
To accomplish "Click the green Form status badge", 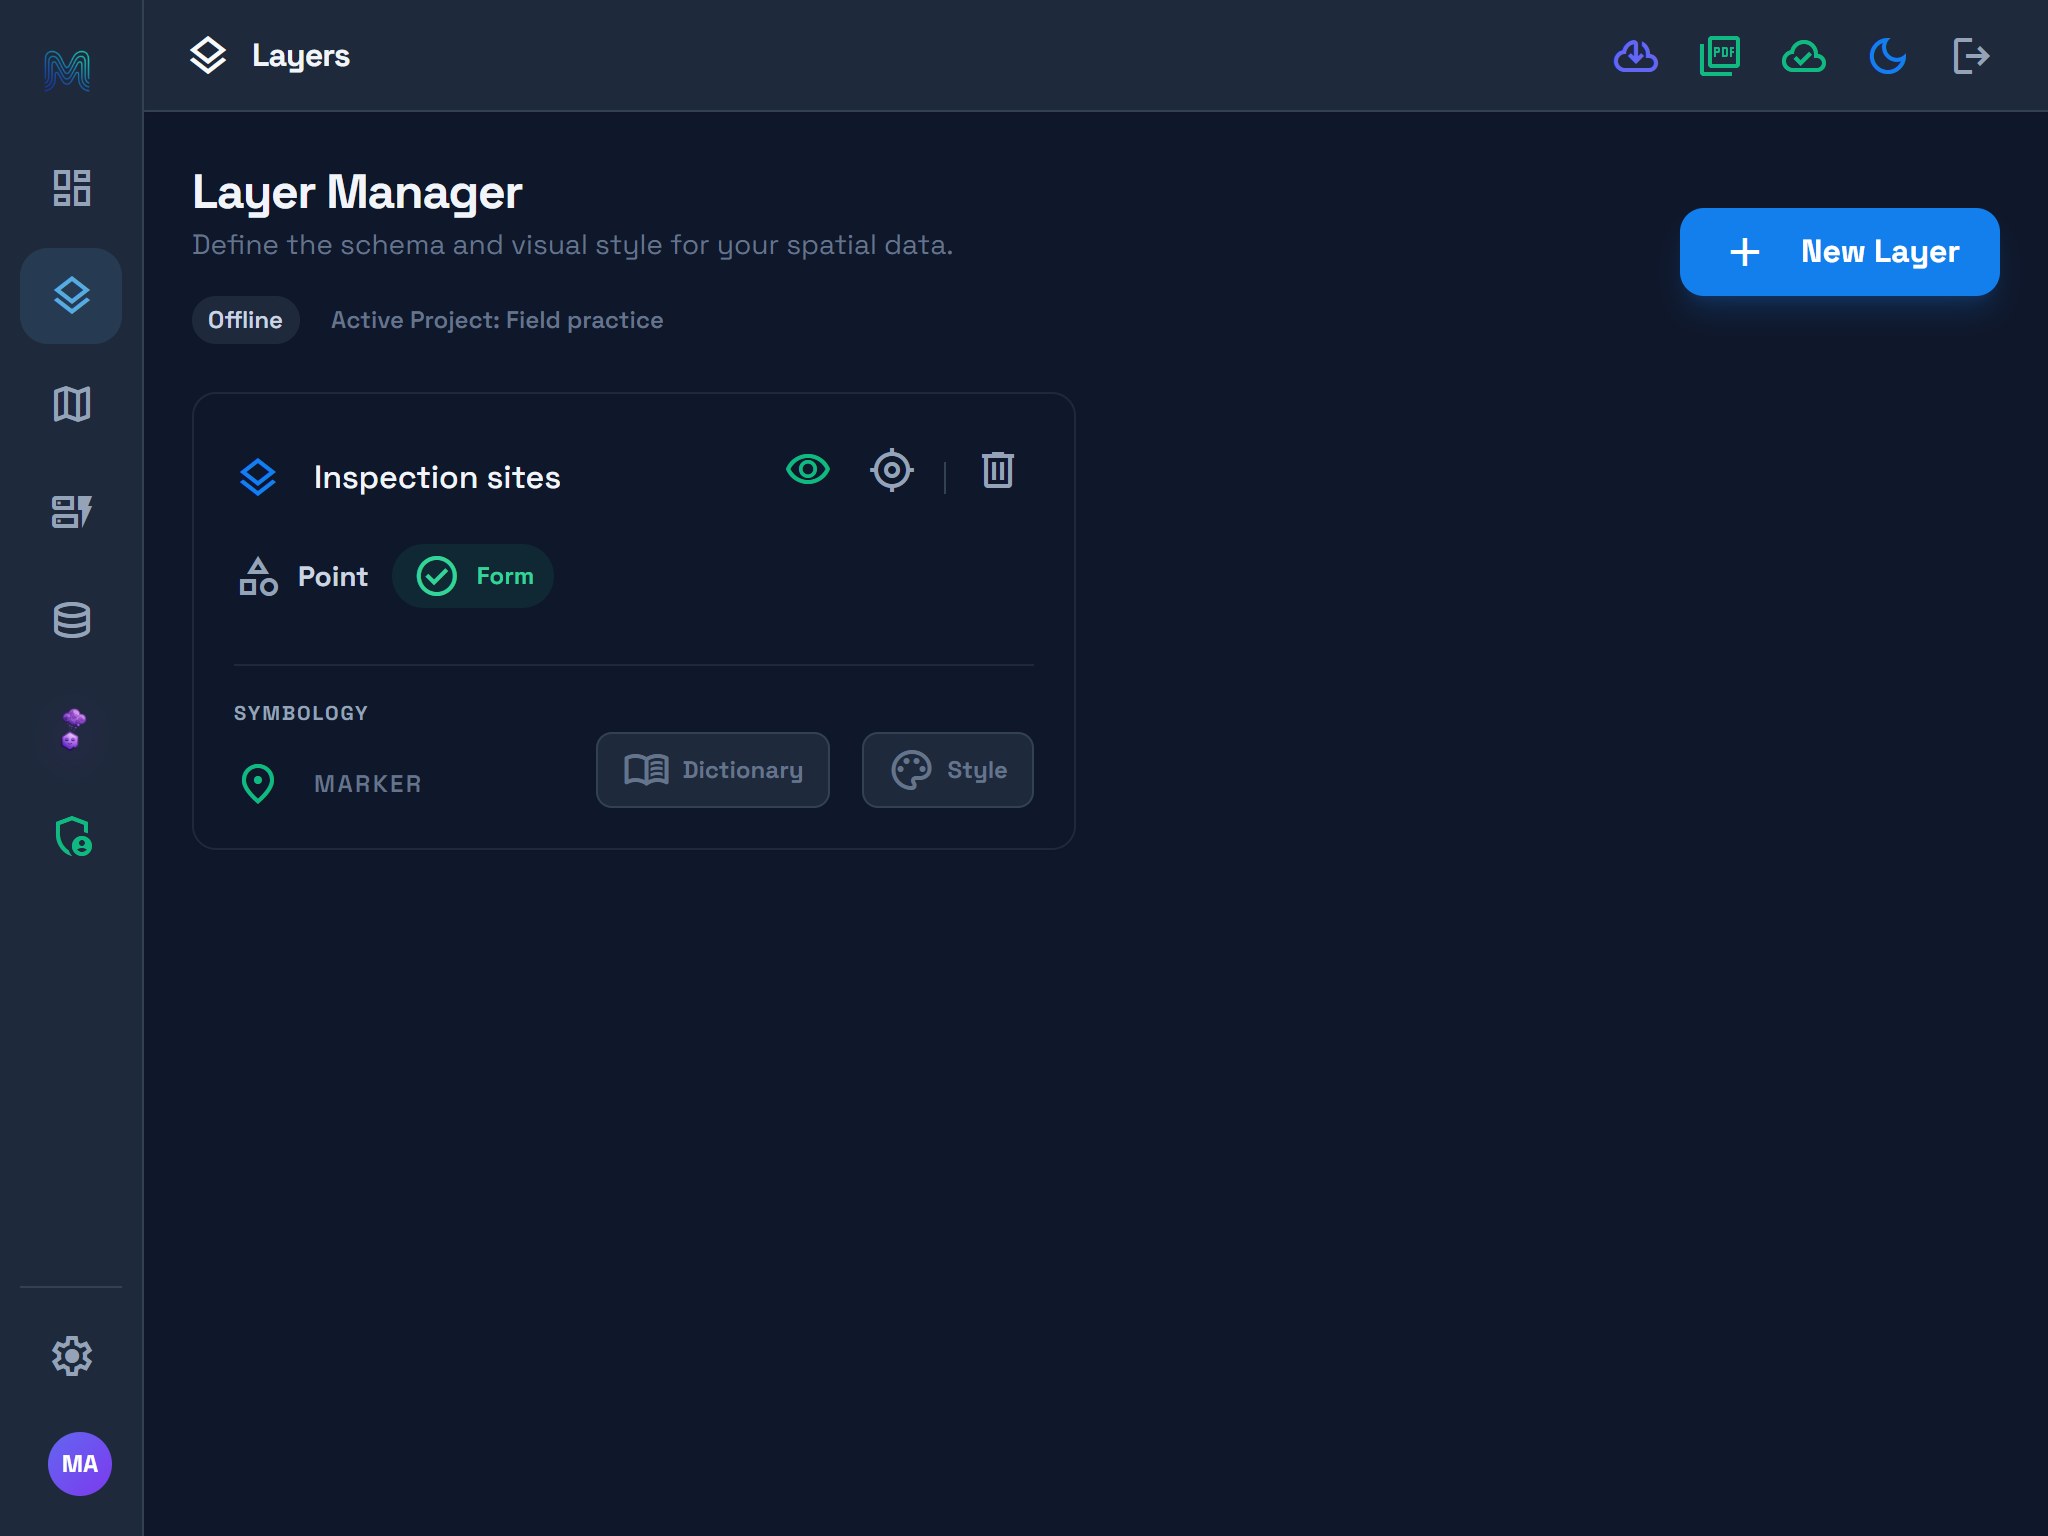I will tap(473, 576).
